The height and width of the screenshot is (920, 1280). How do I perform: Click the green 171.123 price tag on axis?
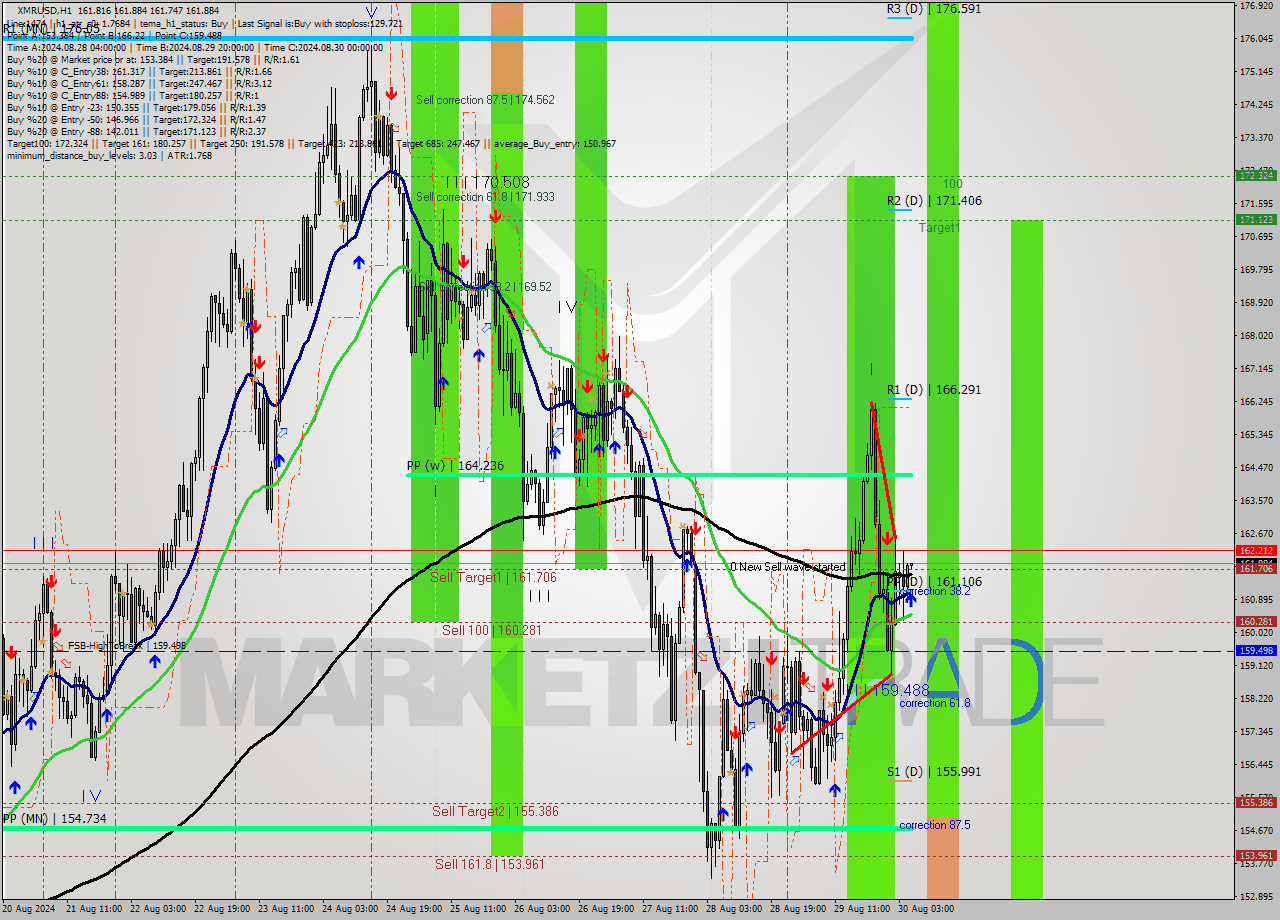1256,219
